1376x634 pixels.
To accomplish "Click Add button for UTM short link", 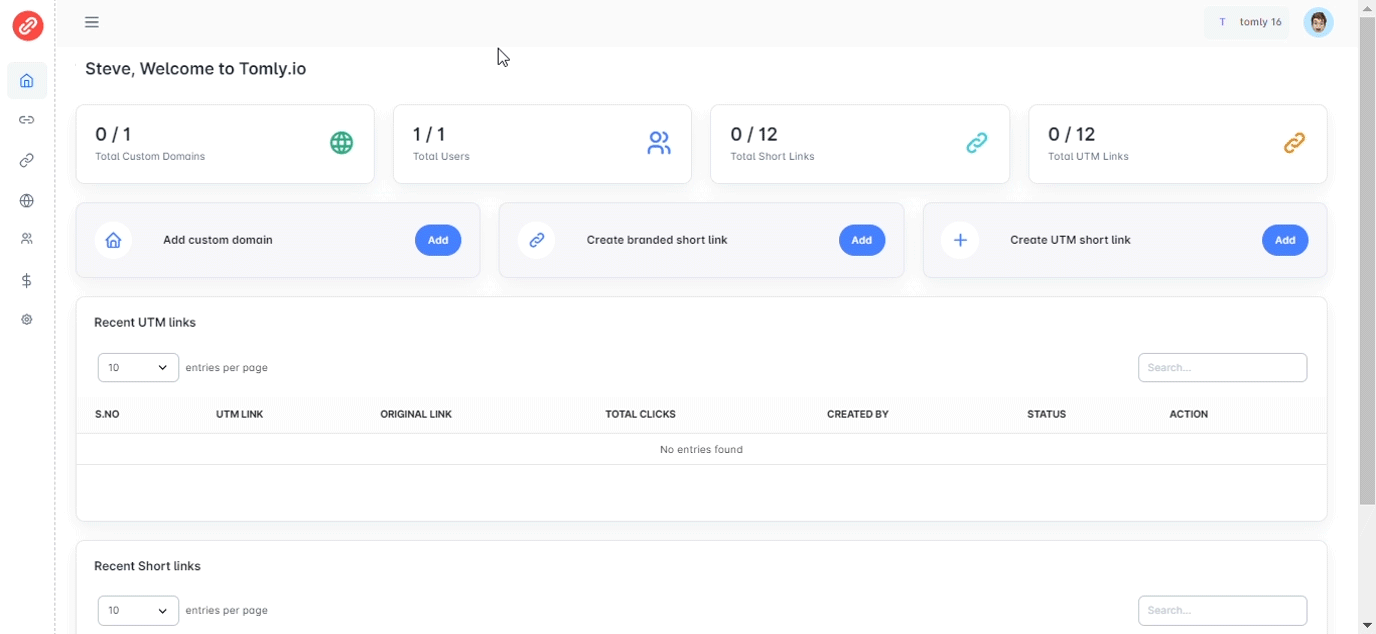I will pos(1285,240).
